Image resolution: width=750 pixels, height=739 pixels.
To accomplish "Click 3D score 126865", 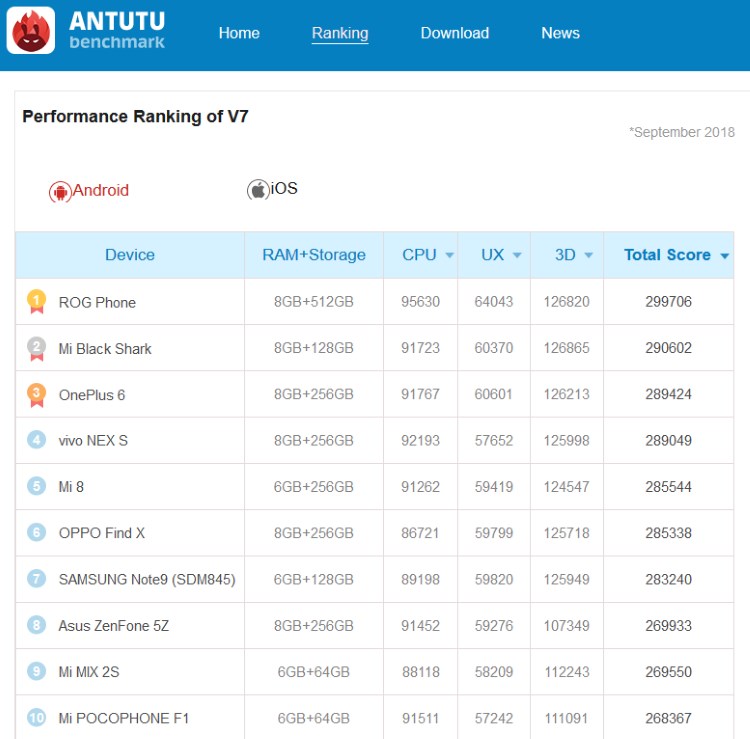I will point(566,348).
